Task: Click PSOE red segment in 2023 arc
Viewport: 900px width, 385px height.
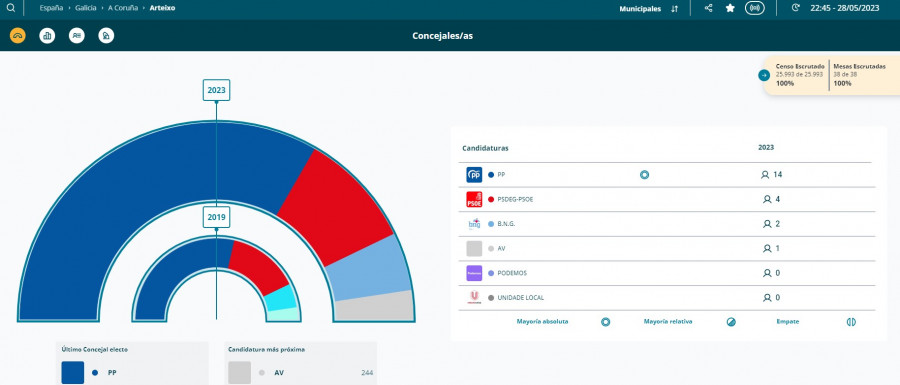Action: (339, 207)
